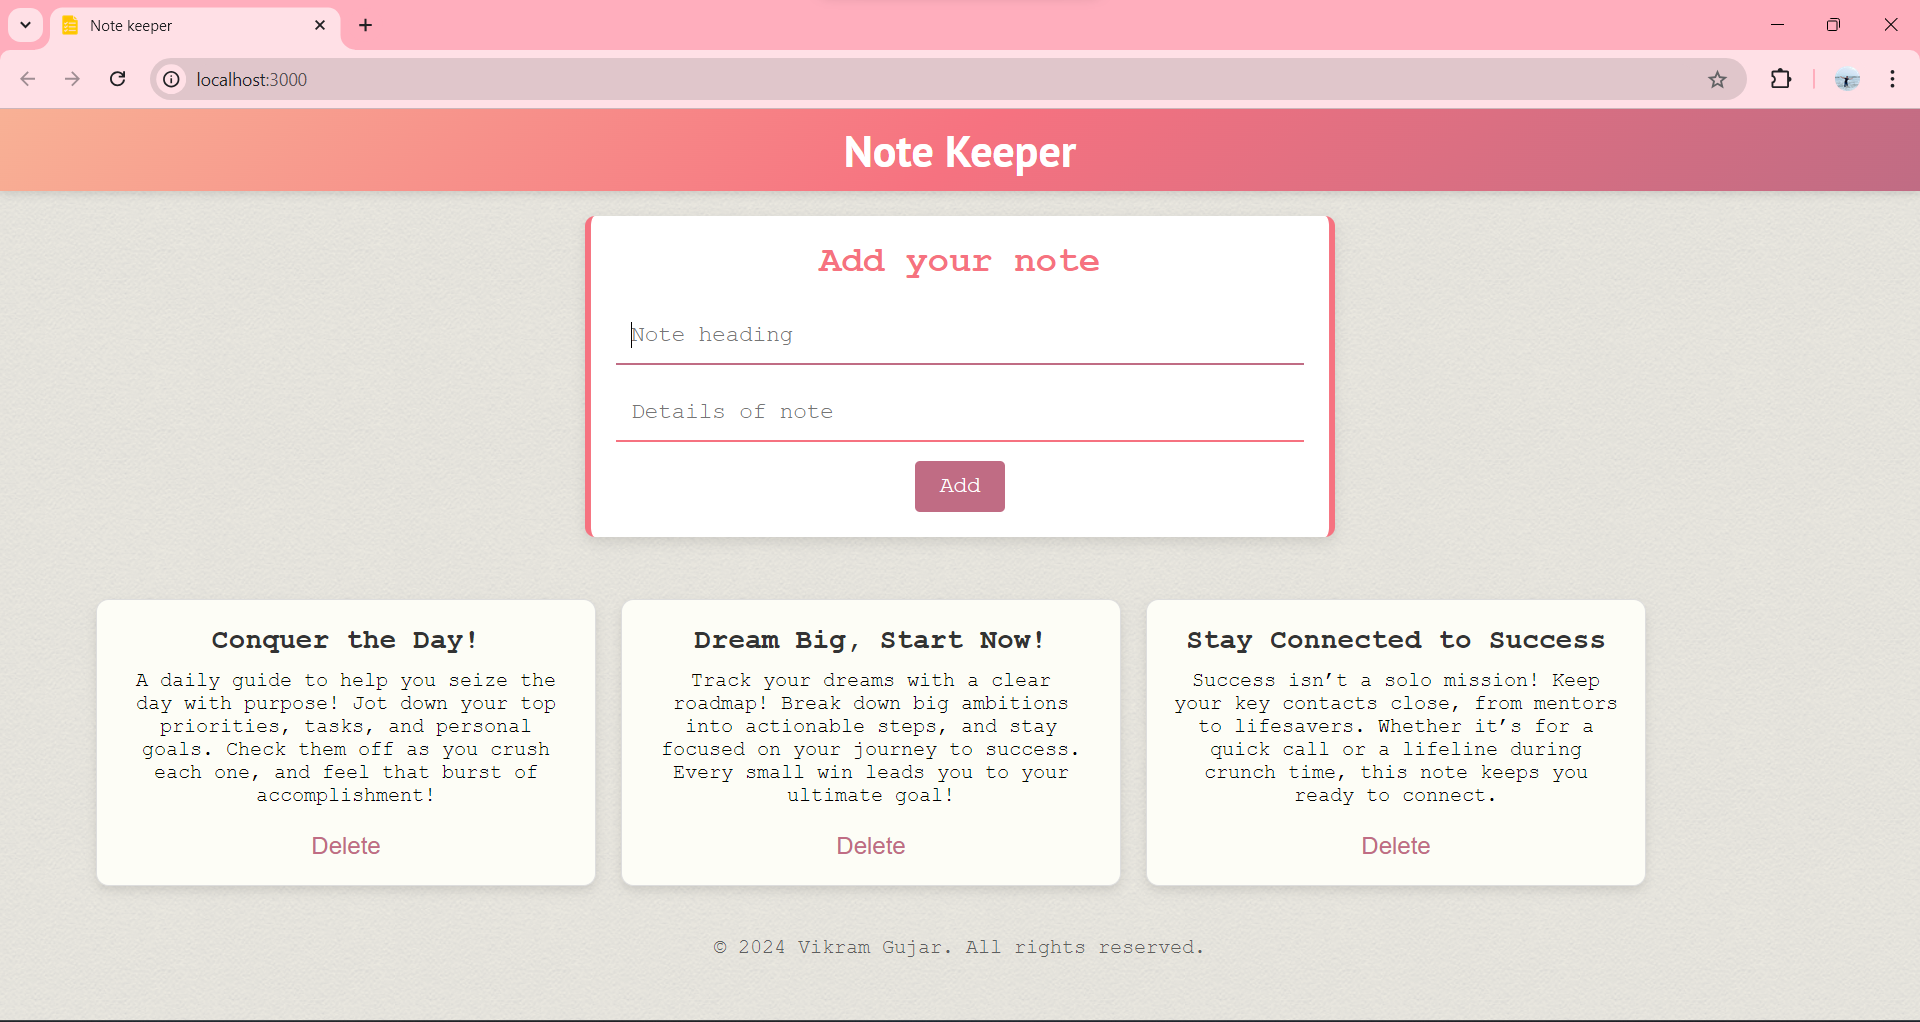
Task: View site information icon in address bar
Action: tap(172, 79)
